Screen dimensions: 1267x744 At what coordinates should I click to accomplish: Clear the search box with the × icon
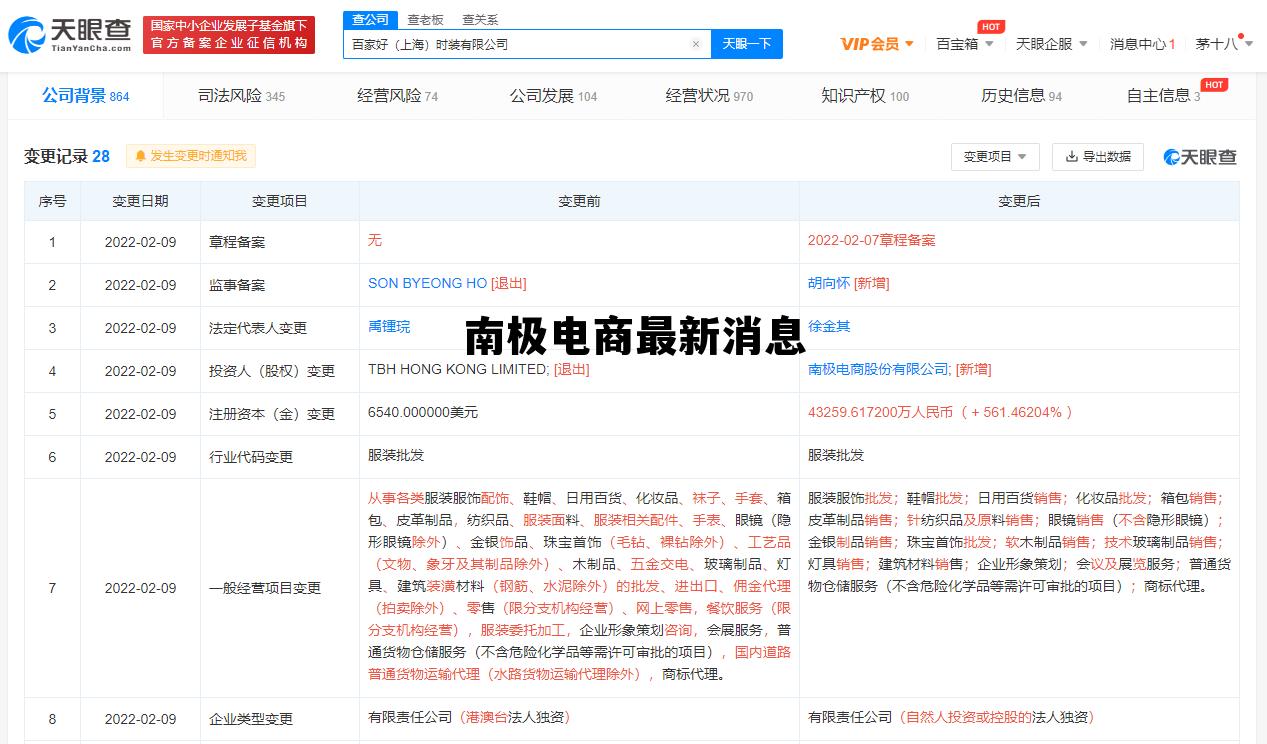[x=696, y=44]
